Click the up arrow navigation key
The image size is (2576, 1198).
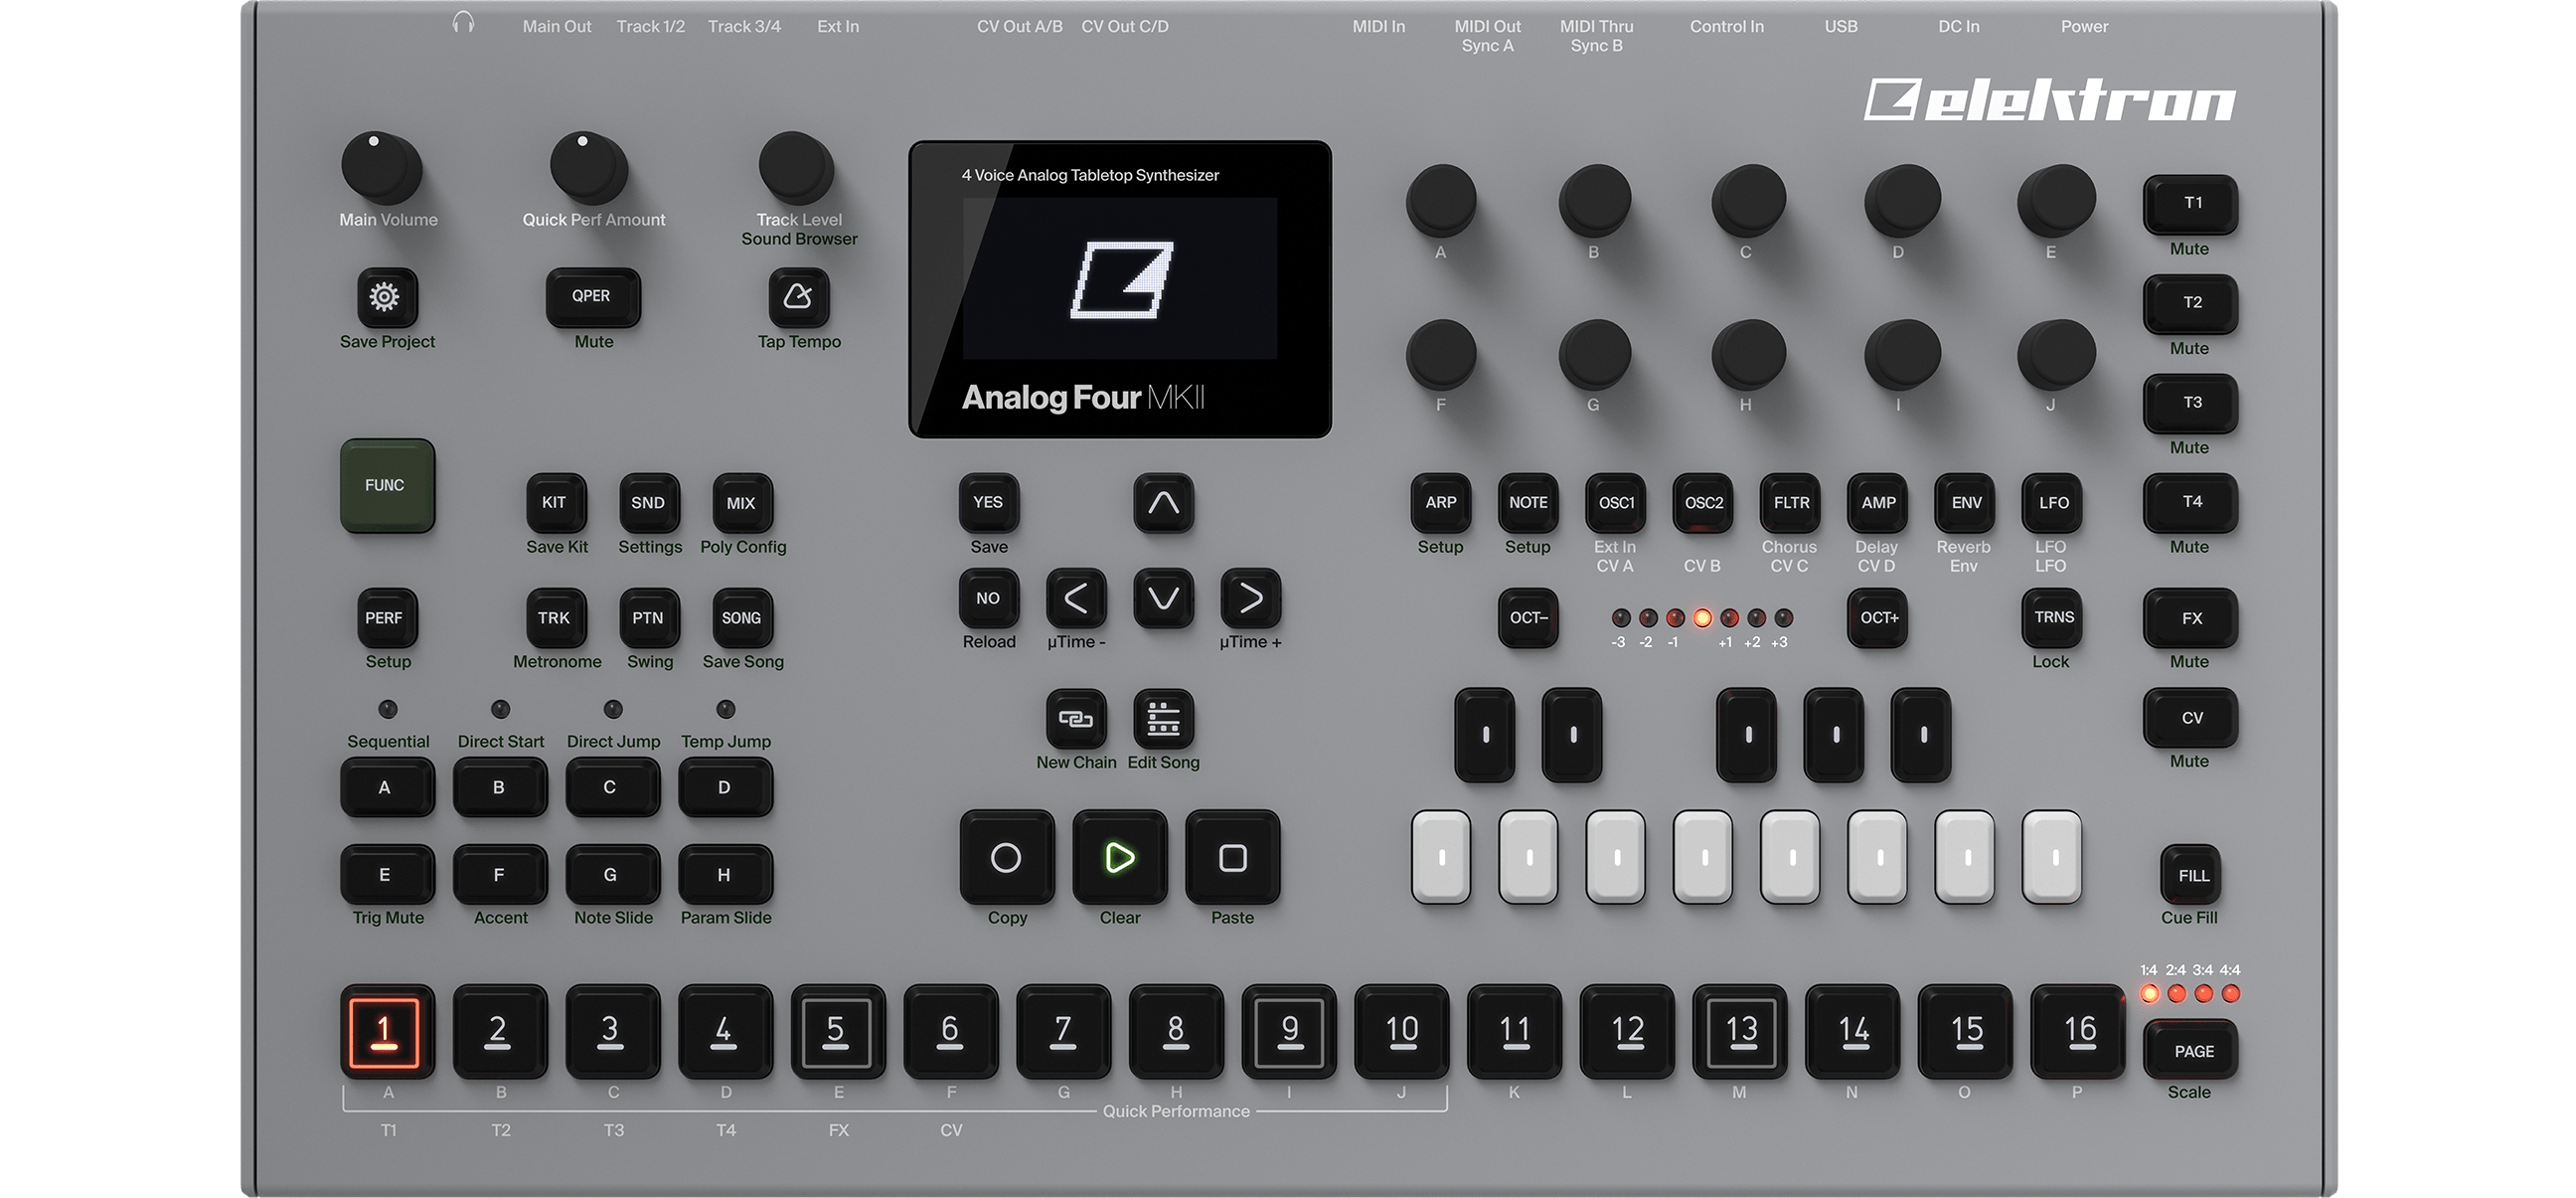(x=1163, y=503)
